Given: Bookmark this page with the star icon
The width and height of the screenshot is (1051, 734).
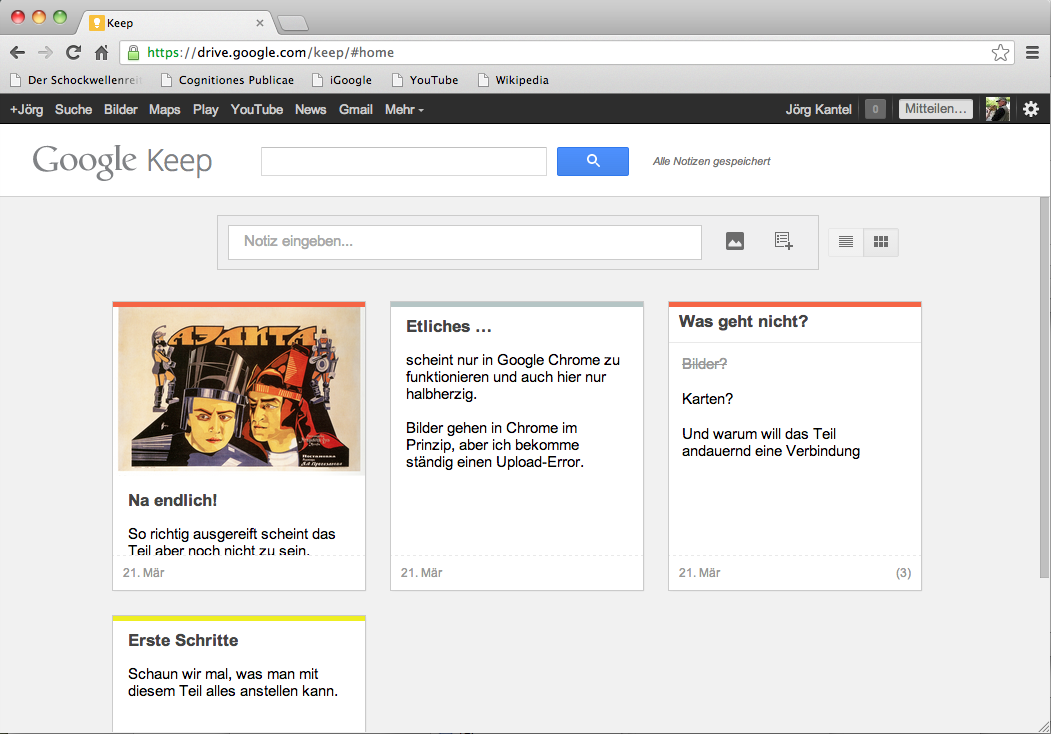Looking at the screenshot, I should point(1000,52).
